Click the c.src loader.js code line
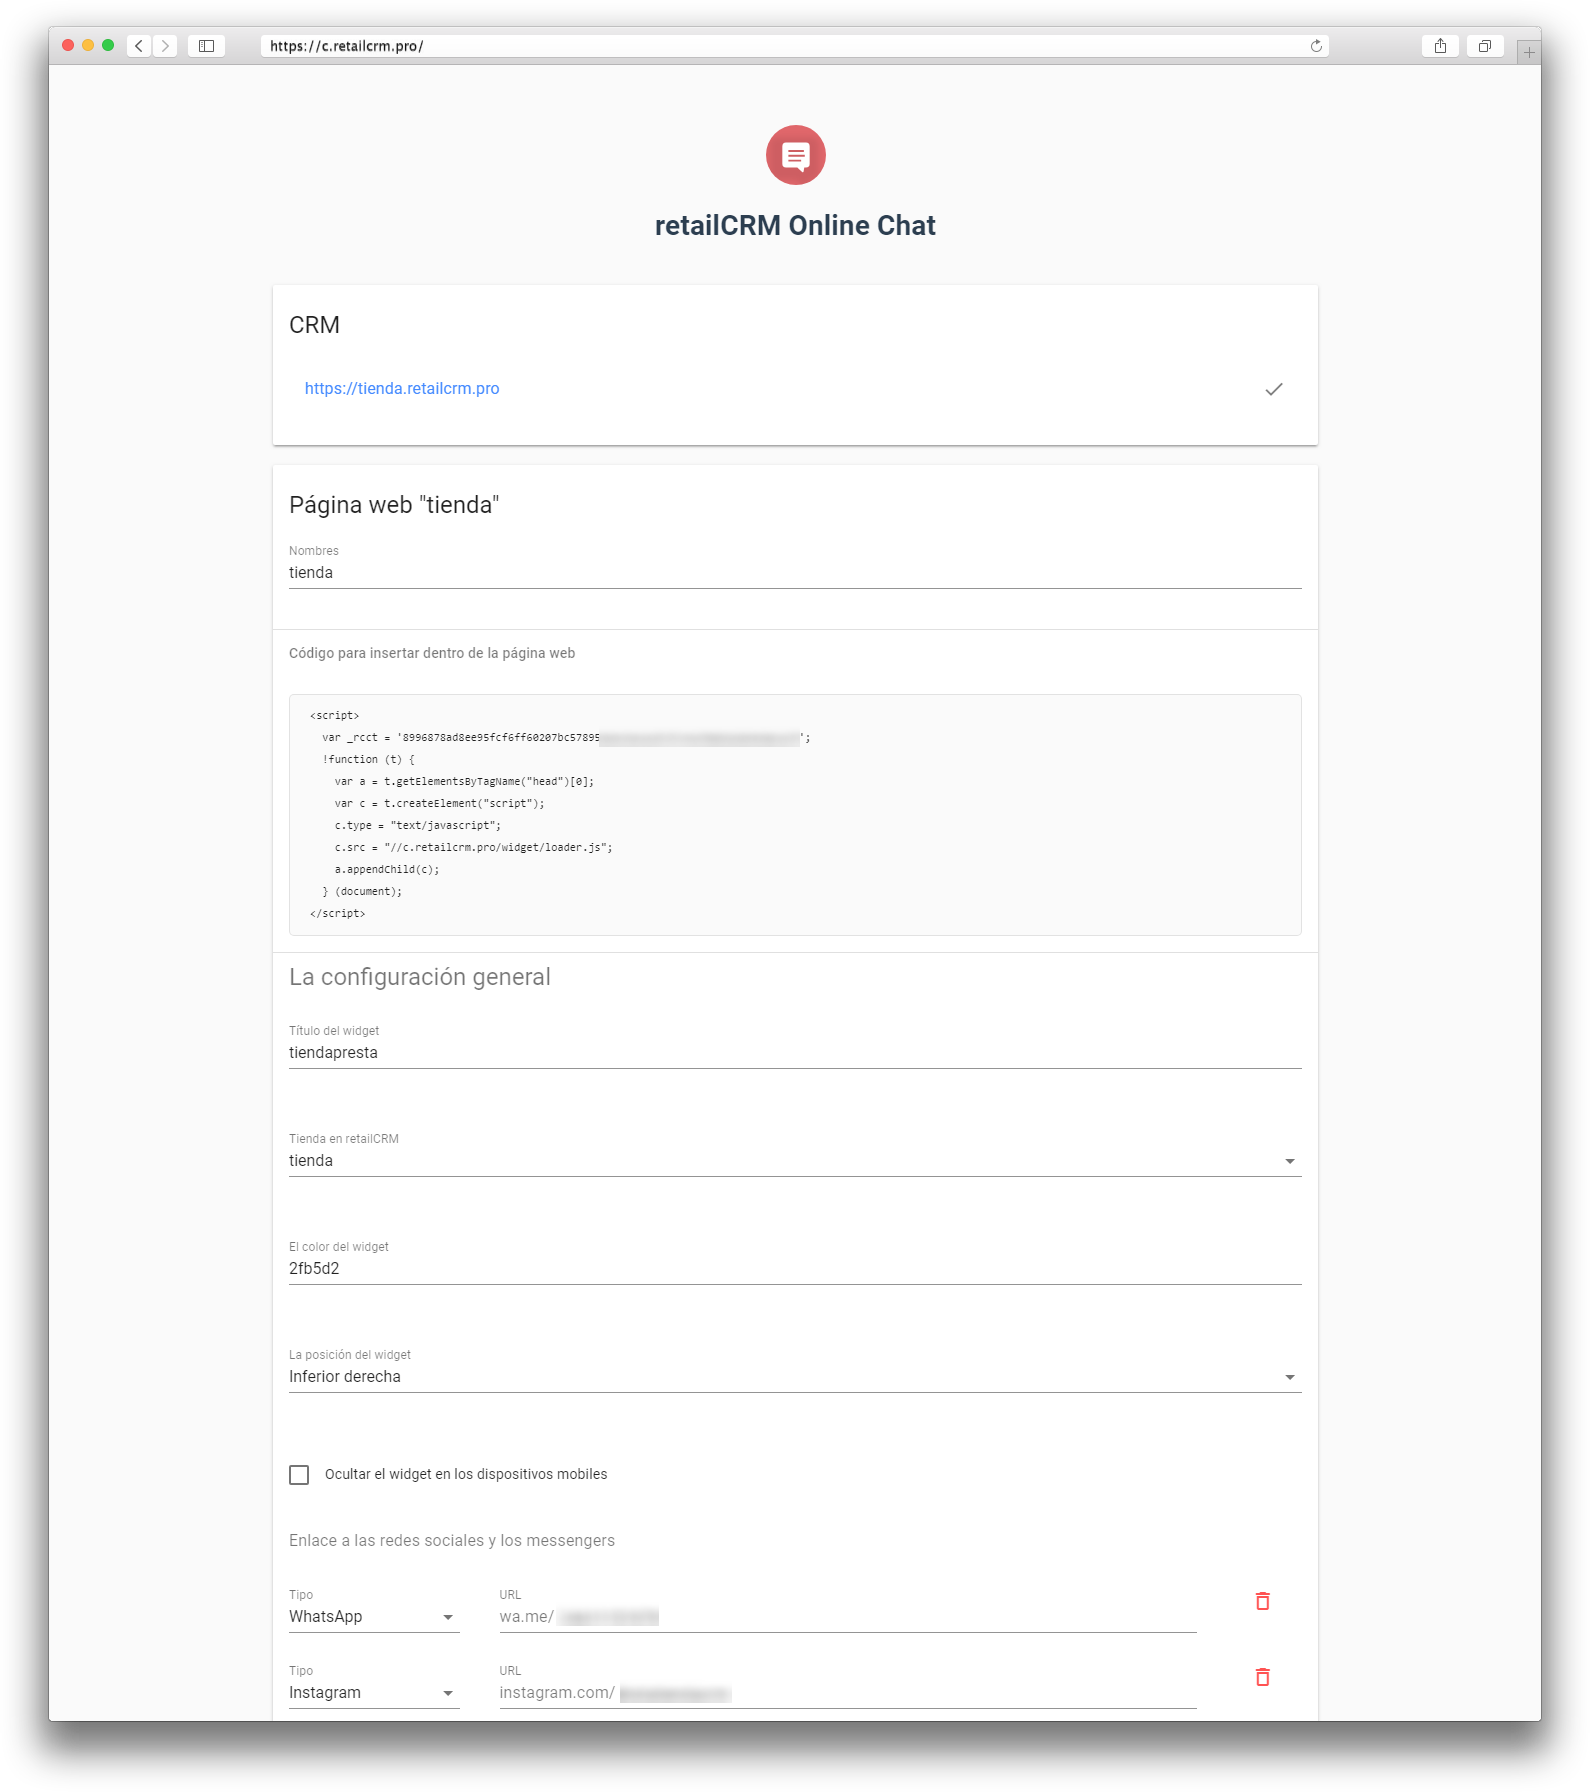This screenshot has height=1792, width=1590. click(x=473, y=847)
